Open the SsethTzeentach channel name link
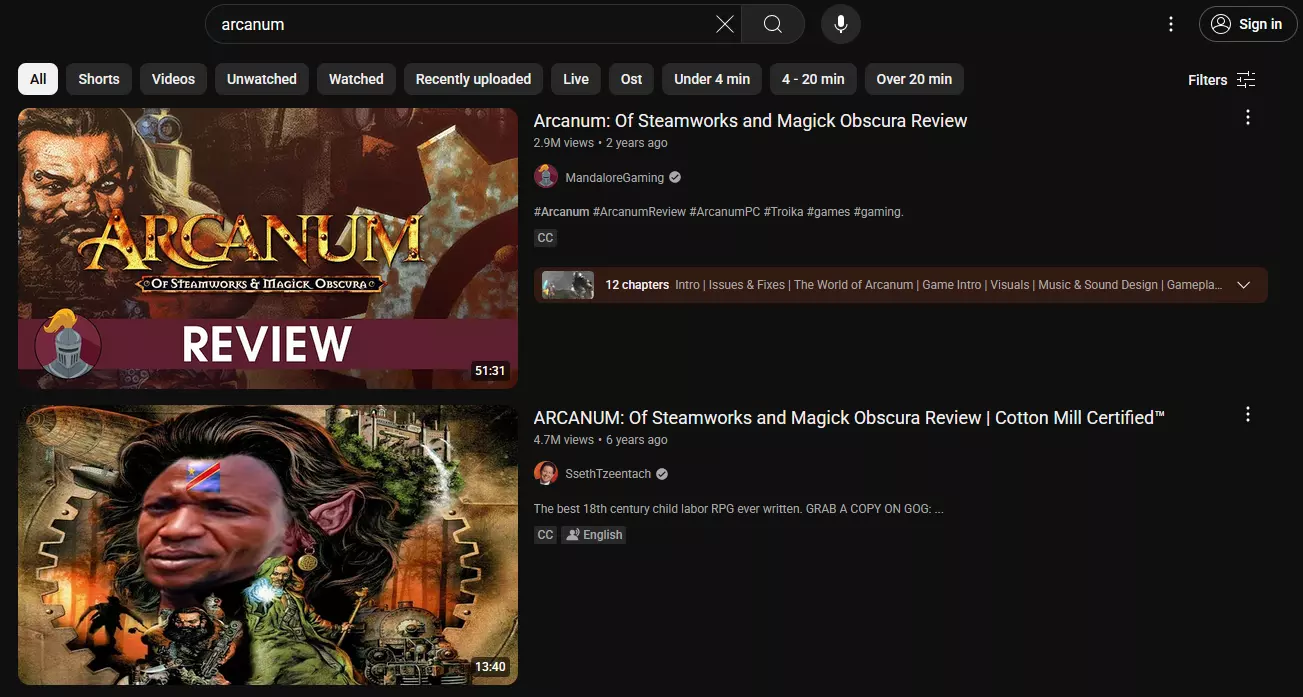This screenshot has width=1303, height=697. (x=608, y=474)
